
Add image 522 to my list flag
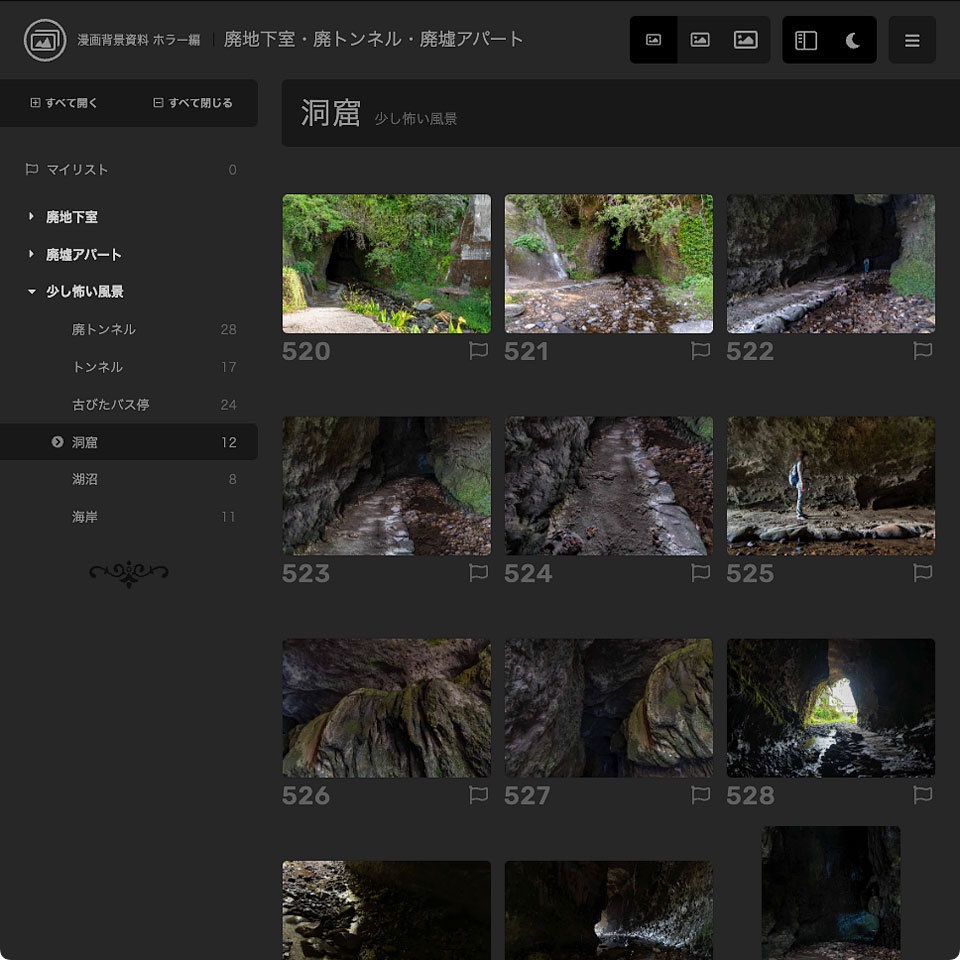coord(923,351)
